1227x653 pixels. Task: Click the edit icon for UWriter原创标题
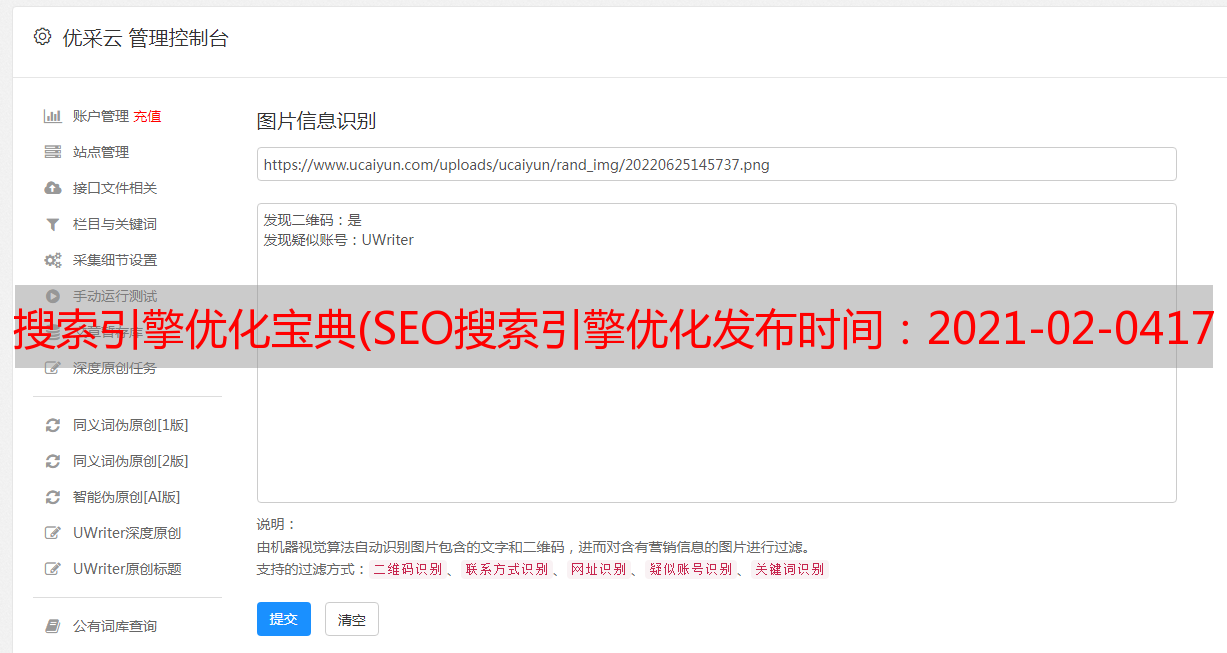coord(53,569)
